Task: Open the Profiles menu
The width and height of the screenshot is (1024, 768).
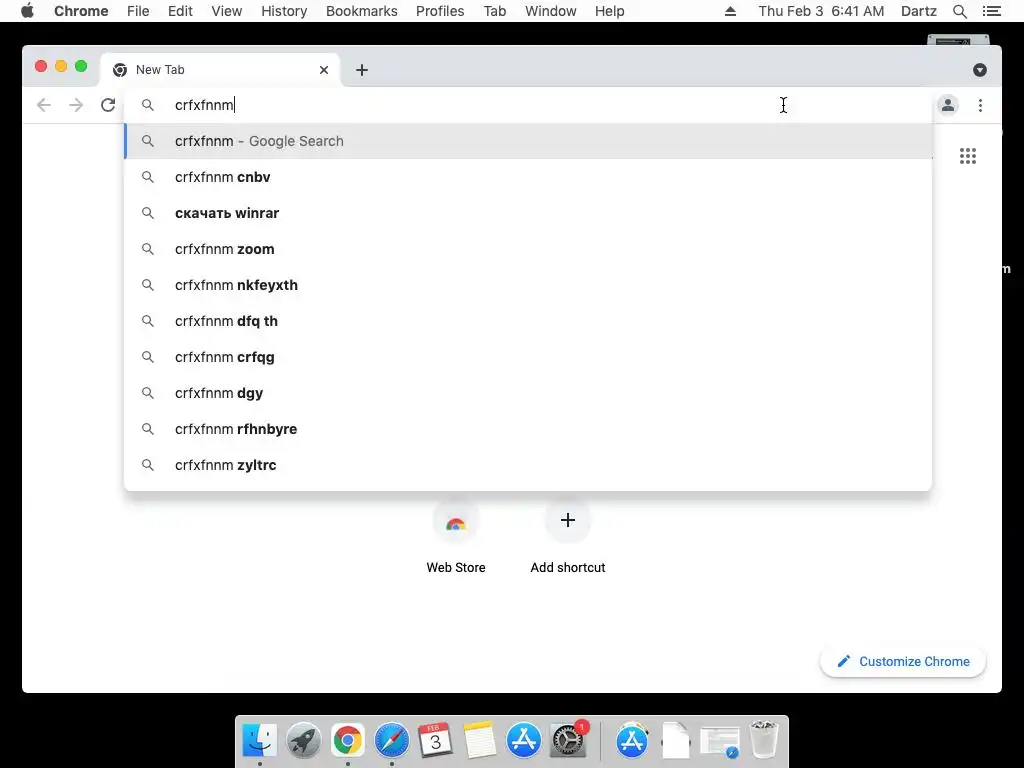Action: [x=440, y=11]
